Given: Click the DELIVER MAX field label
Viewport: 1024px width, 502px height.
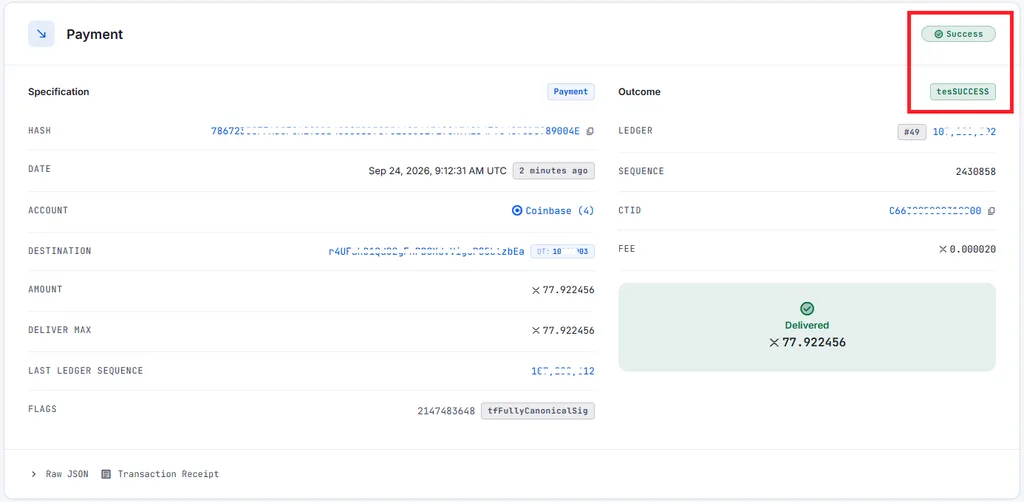Looking at the screenshot, I should coord(59,330).
